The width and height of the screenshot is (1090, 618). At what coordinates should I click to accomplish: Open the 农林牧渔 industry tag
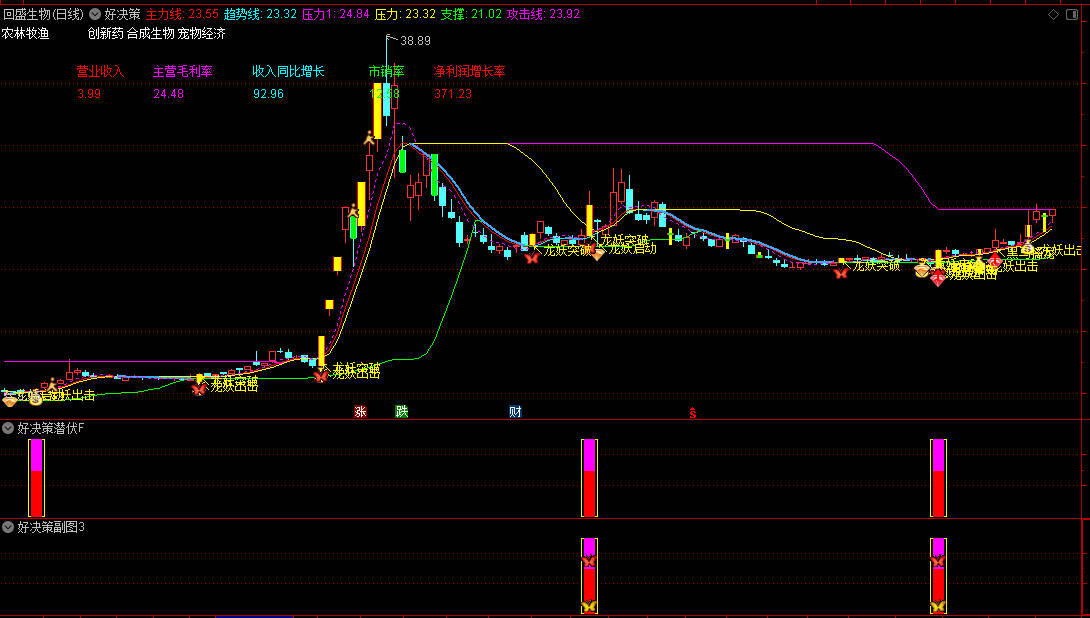coord(26,33)
